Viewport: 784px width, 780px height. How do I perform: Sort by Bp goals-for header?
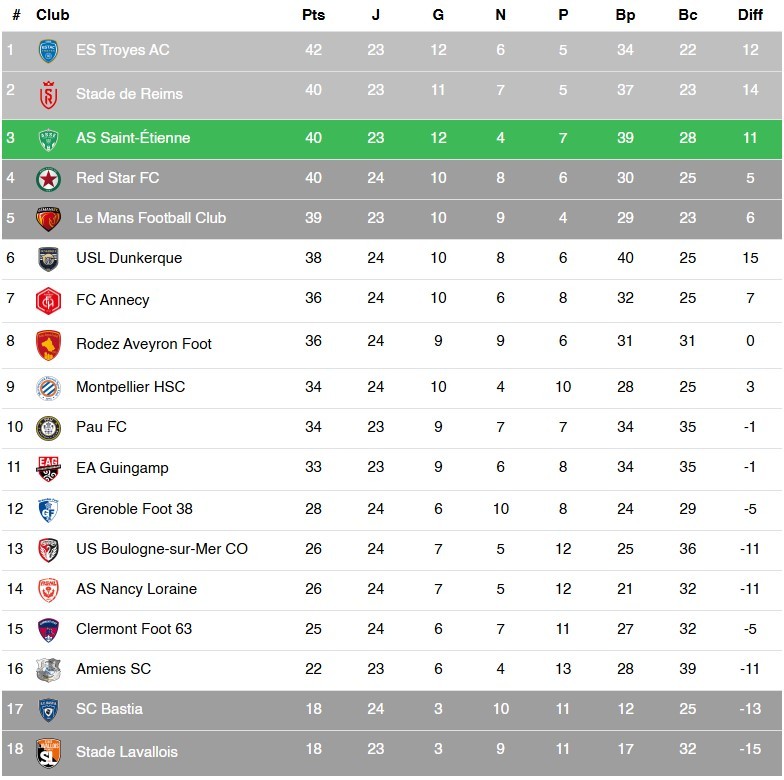point(625,16)
